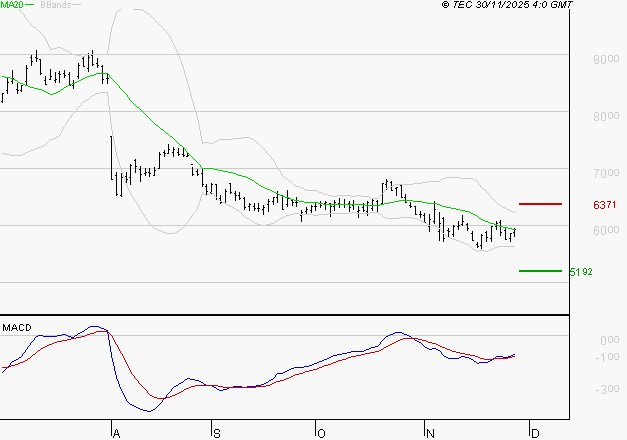627x440 pixels.
Task: Click the 6000 price axis label
Action: tap(606, 230)
